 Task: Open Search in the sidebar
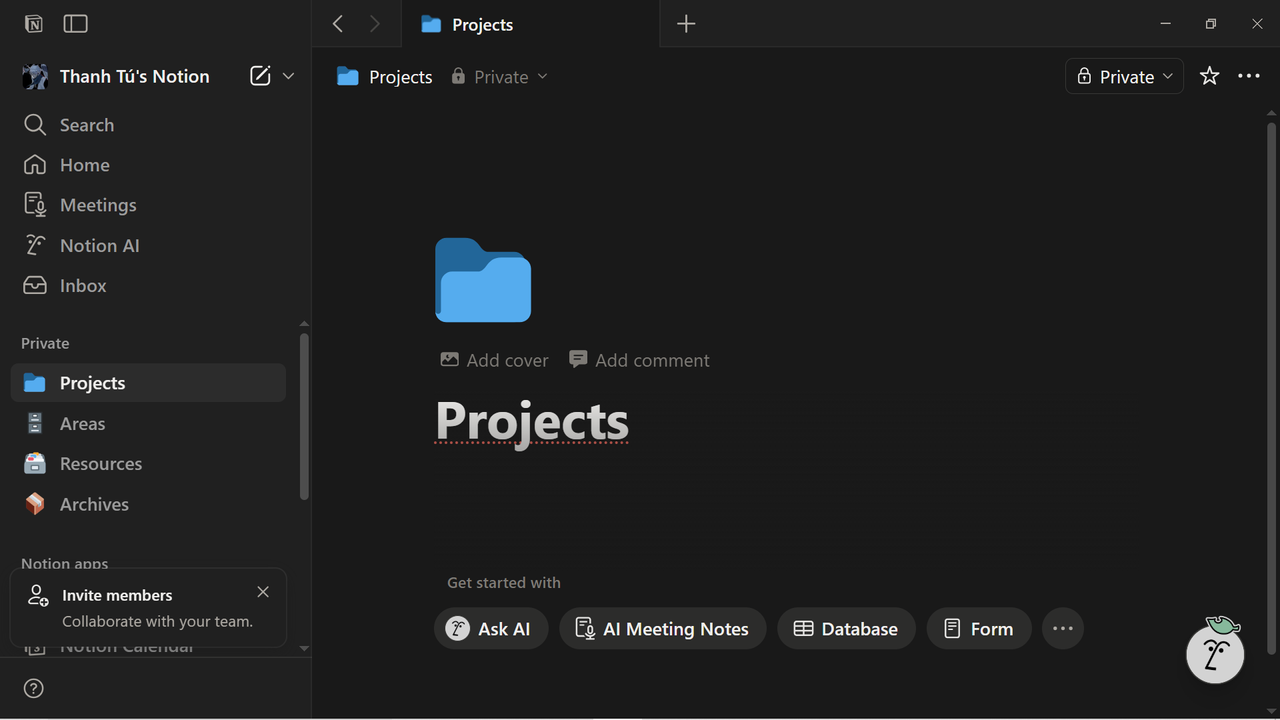86,125
